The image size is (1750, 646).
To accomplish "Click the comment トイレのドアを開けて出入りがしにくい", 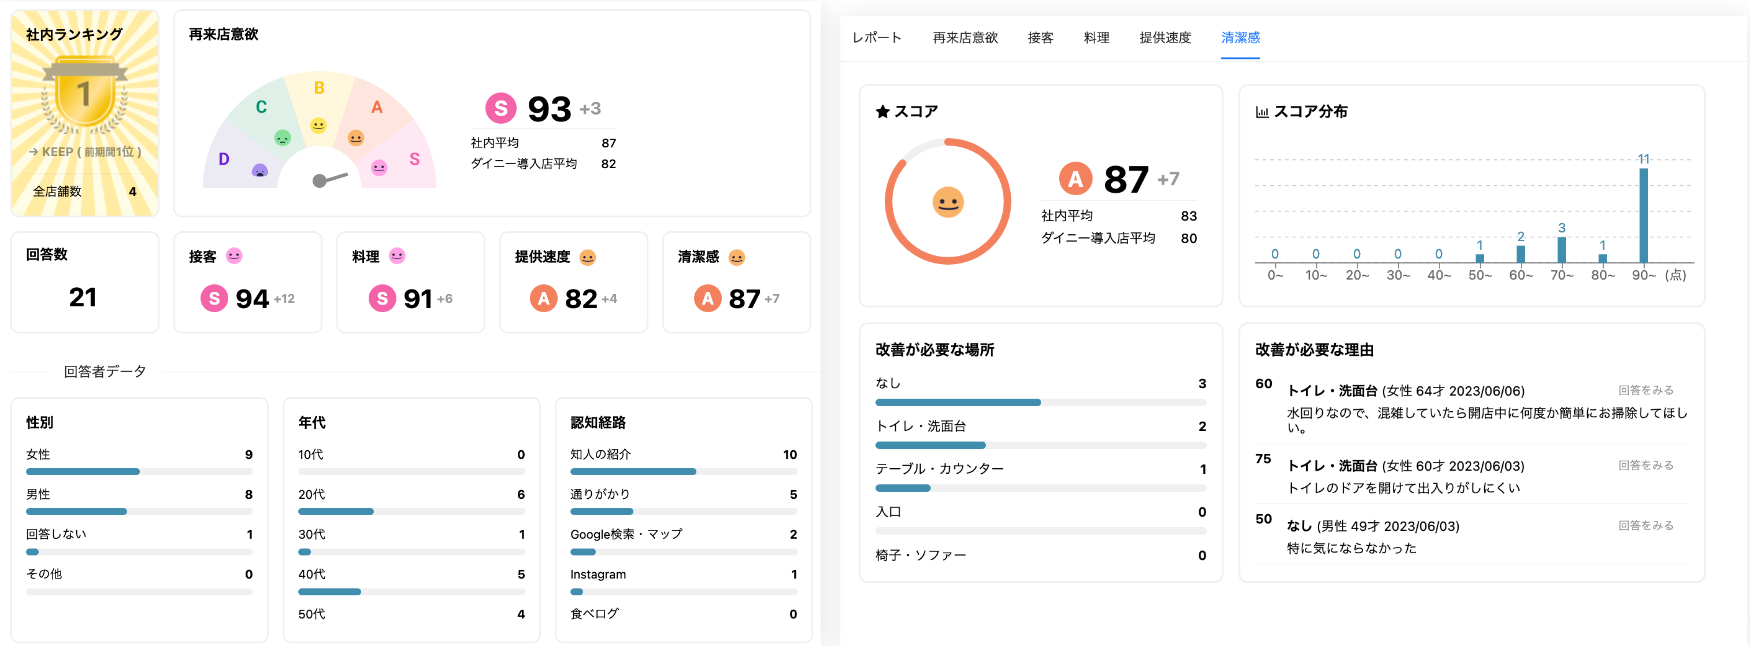I will (1403, 488).
